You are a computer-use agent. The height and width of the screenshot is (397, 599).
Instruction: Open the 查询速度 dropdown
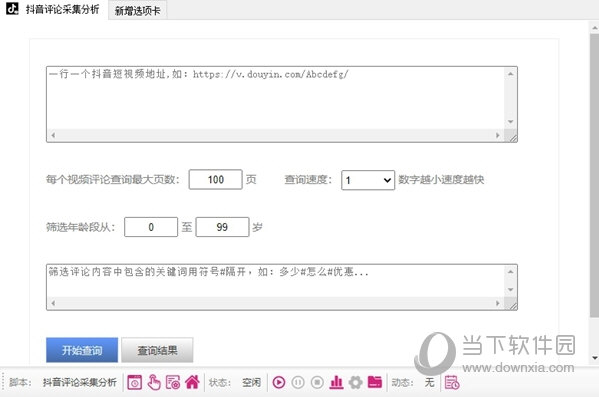click(x=368, y=180)
